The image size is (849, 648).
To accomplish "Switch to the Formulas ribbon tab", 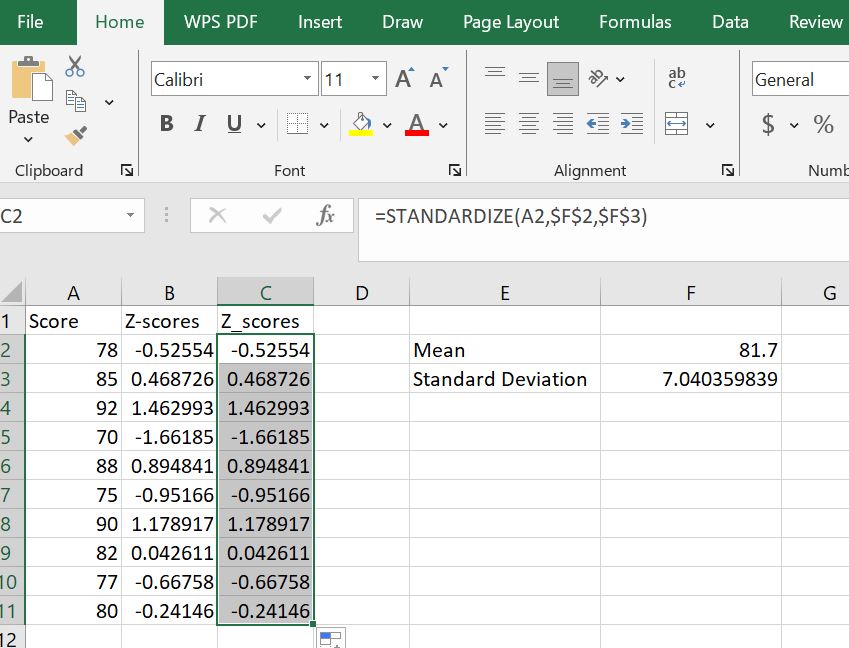I will click(x=635, y=21).
